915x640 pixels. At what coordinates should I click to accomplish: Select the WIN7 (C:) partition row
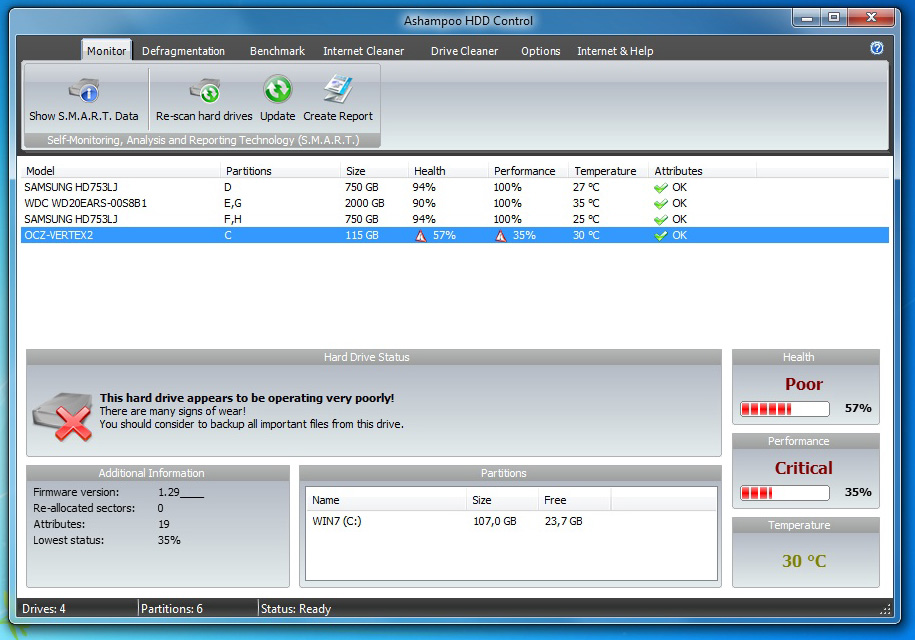click(x=511, y=521)
